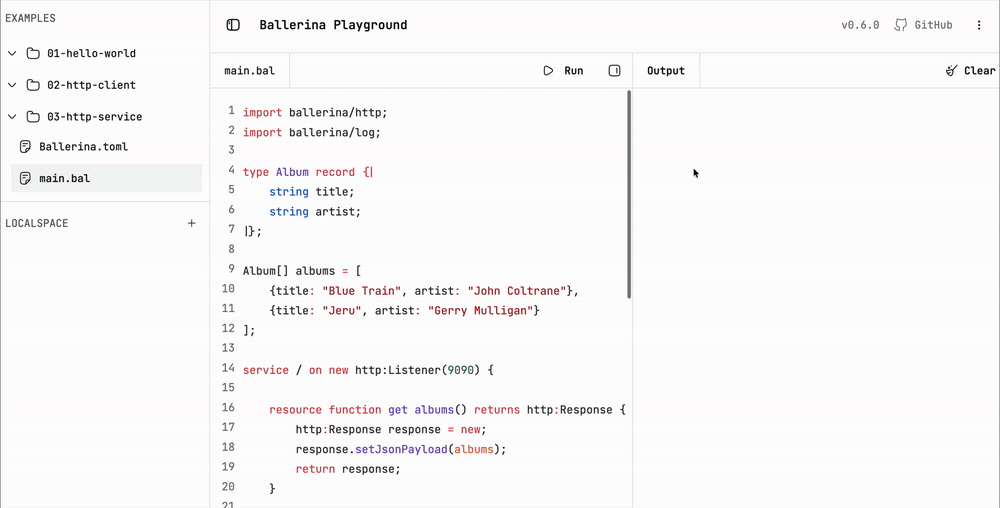The image size is (1000, 508).
Task: Click the 03-http-service folder icon
Action: 33,117
